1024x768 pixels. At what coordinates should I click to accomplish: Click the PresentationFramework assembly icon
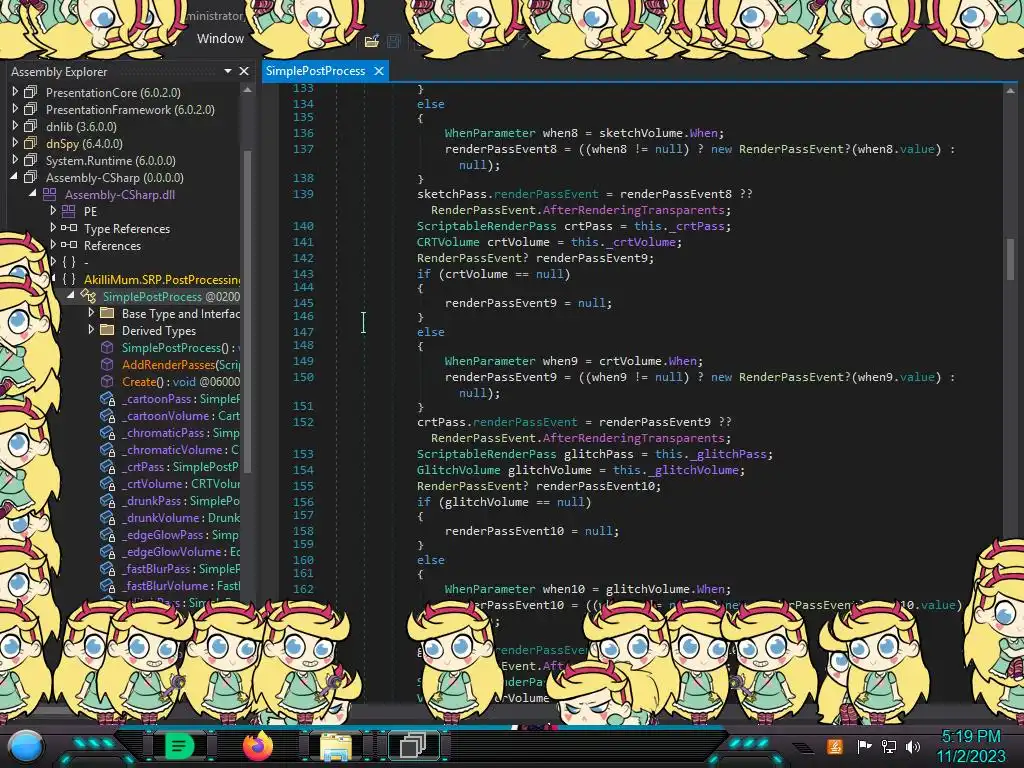[x=31, y=109]
